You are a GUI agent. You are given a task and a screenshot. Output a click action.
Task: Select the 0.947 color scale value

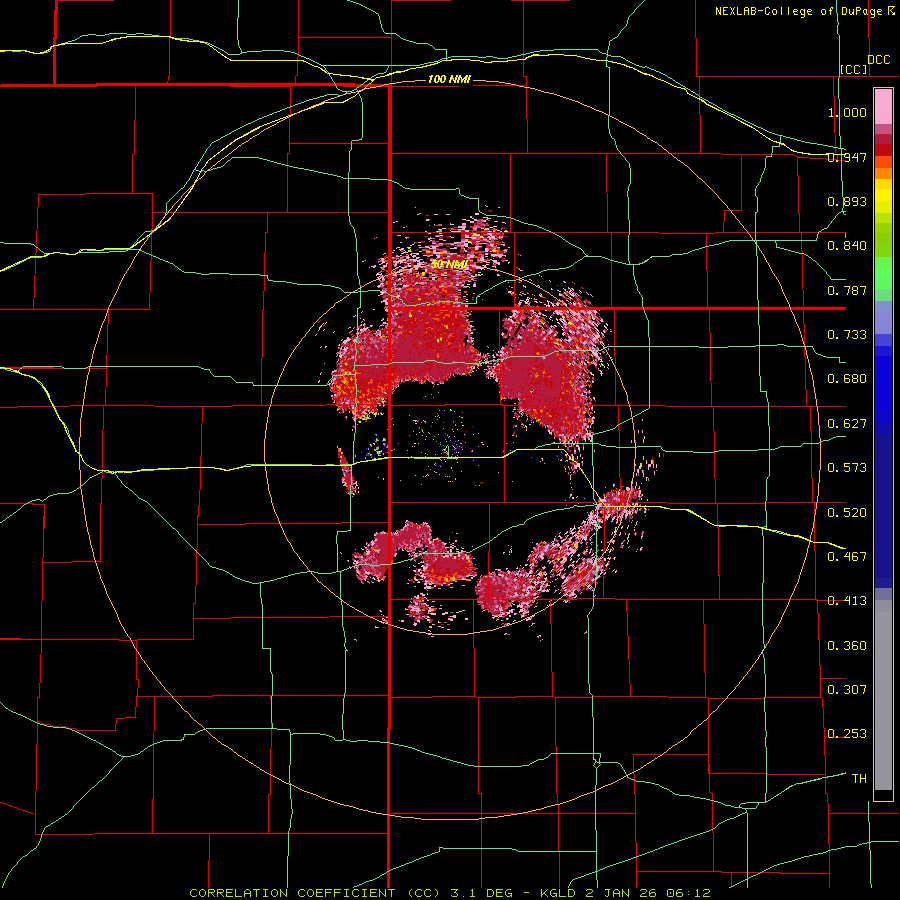pyautogui.click(x=847, y=157)
